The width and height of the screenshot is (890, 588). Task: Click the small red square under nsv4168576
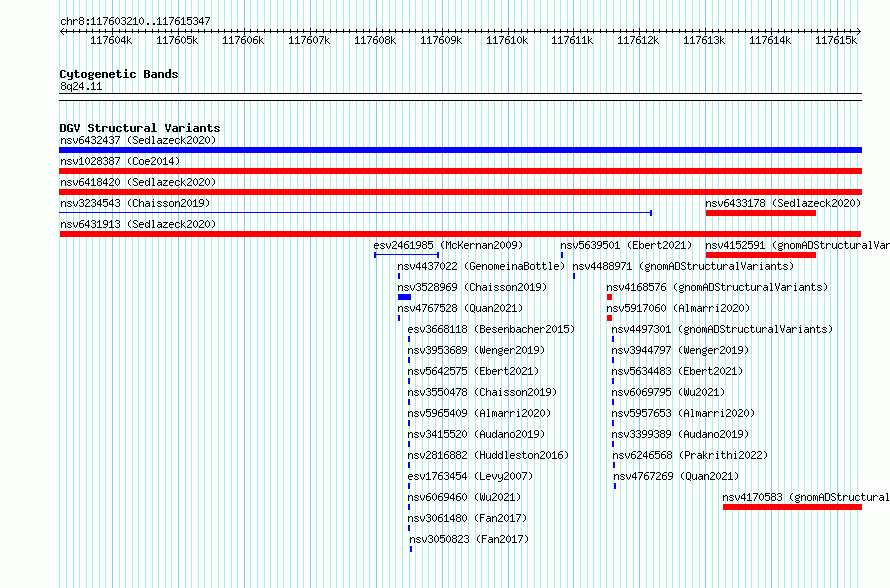pyautogui.click(x=609, y=297)
